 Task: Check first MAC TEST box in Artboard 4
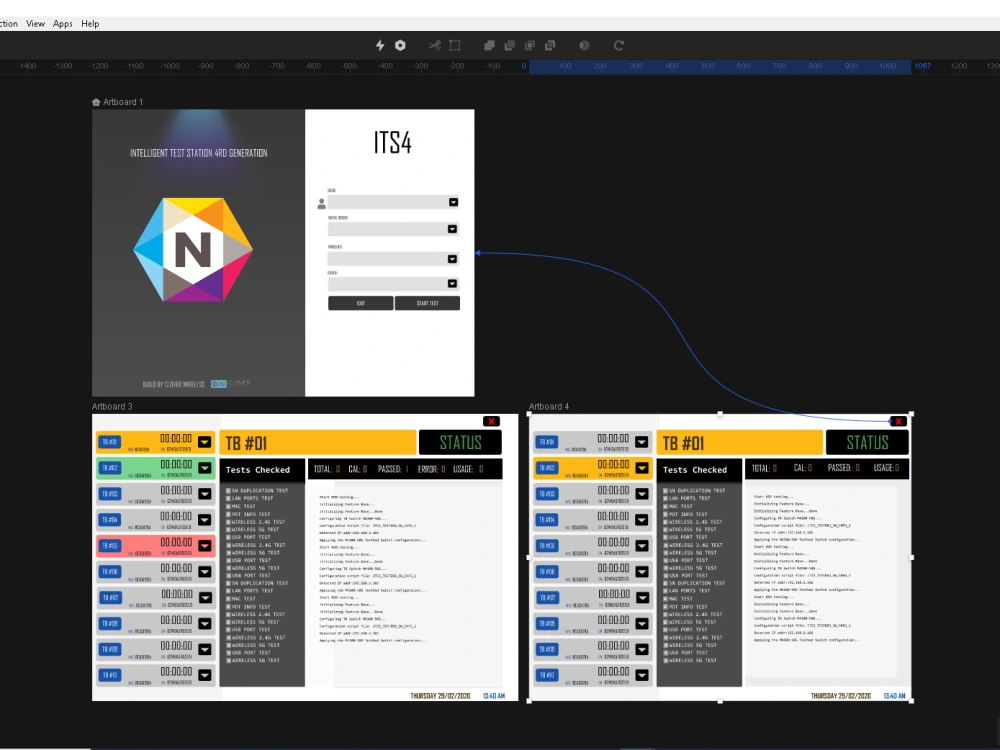[x=665, y=506]
